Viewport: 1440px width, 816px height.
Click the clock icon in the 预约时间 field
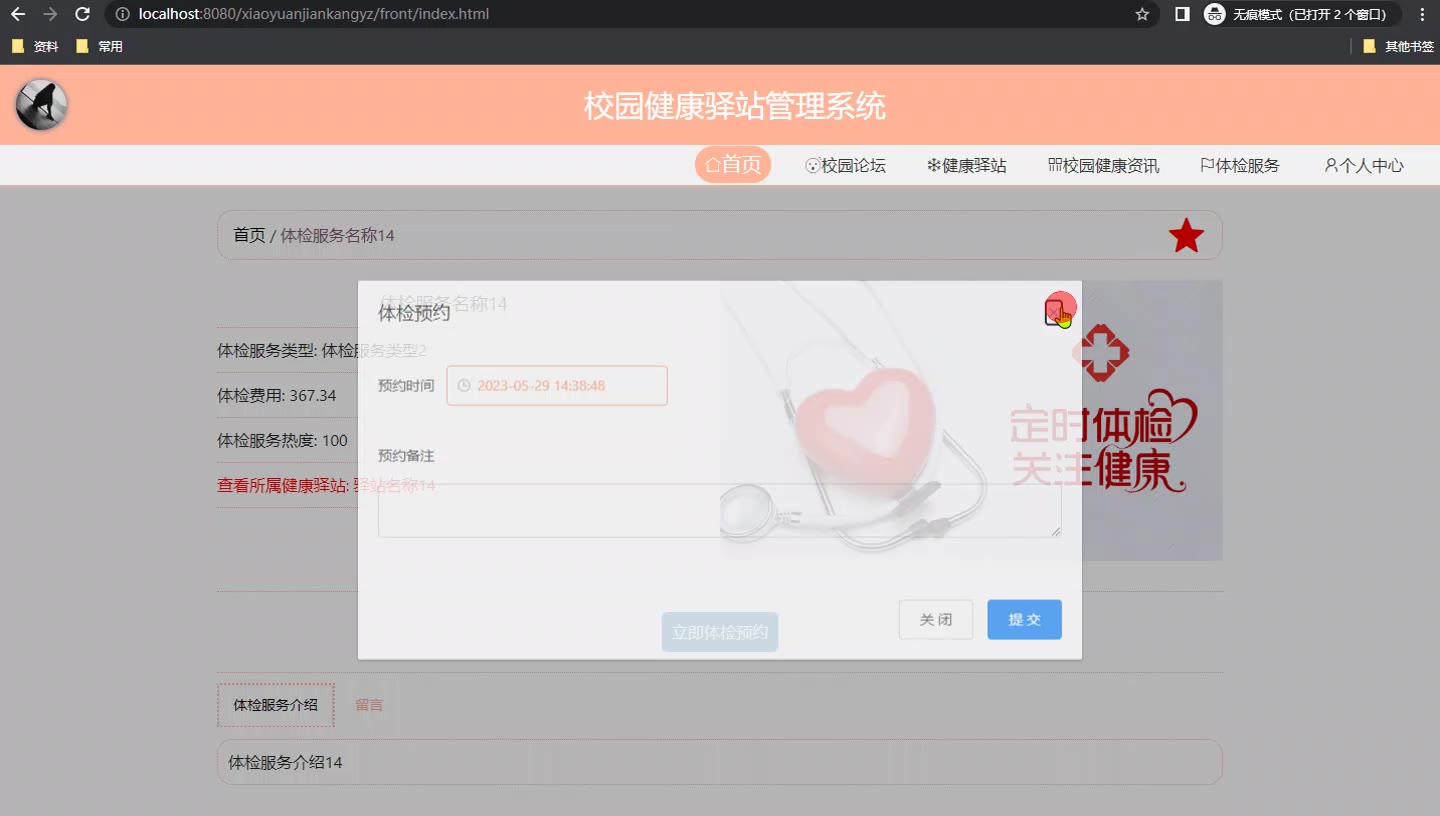point(464,386)
